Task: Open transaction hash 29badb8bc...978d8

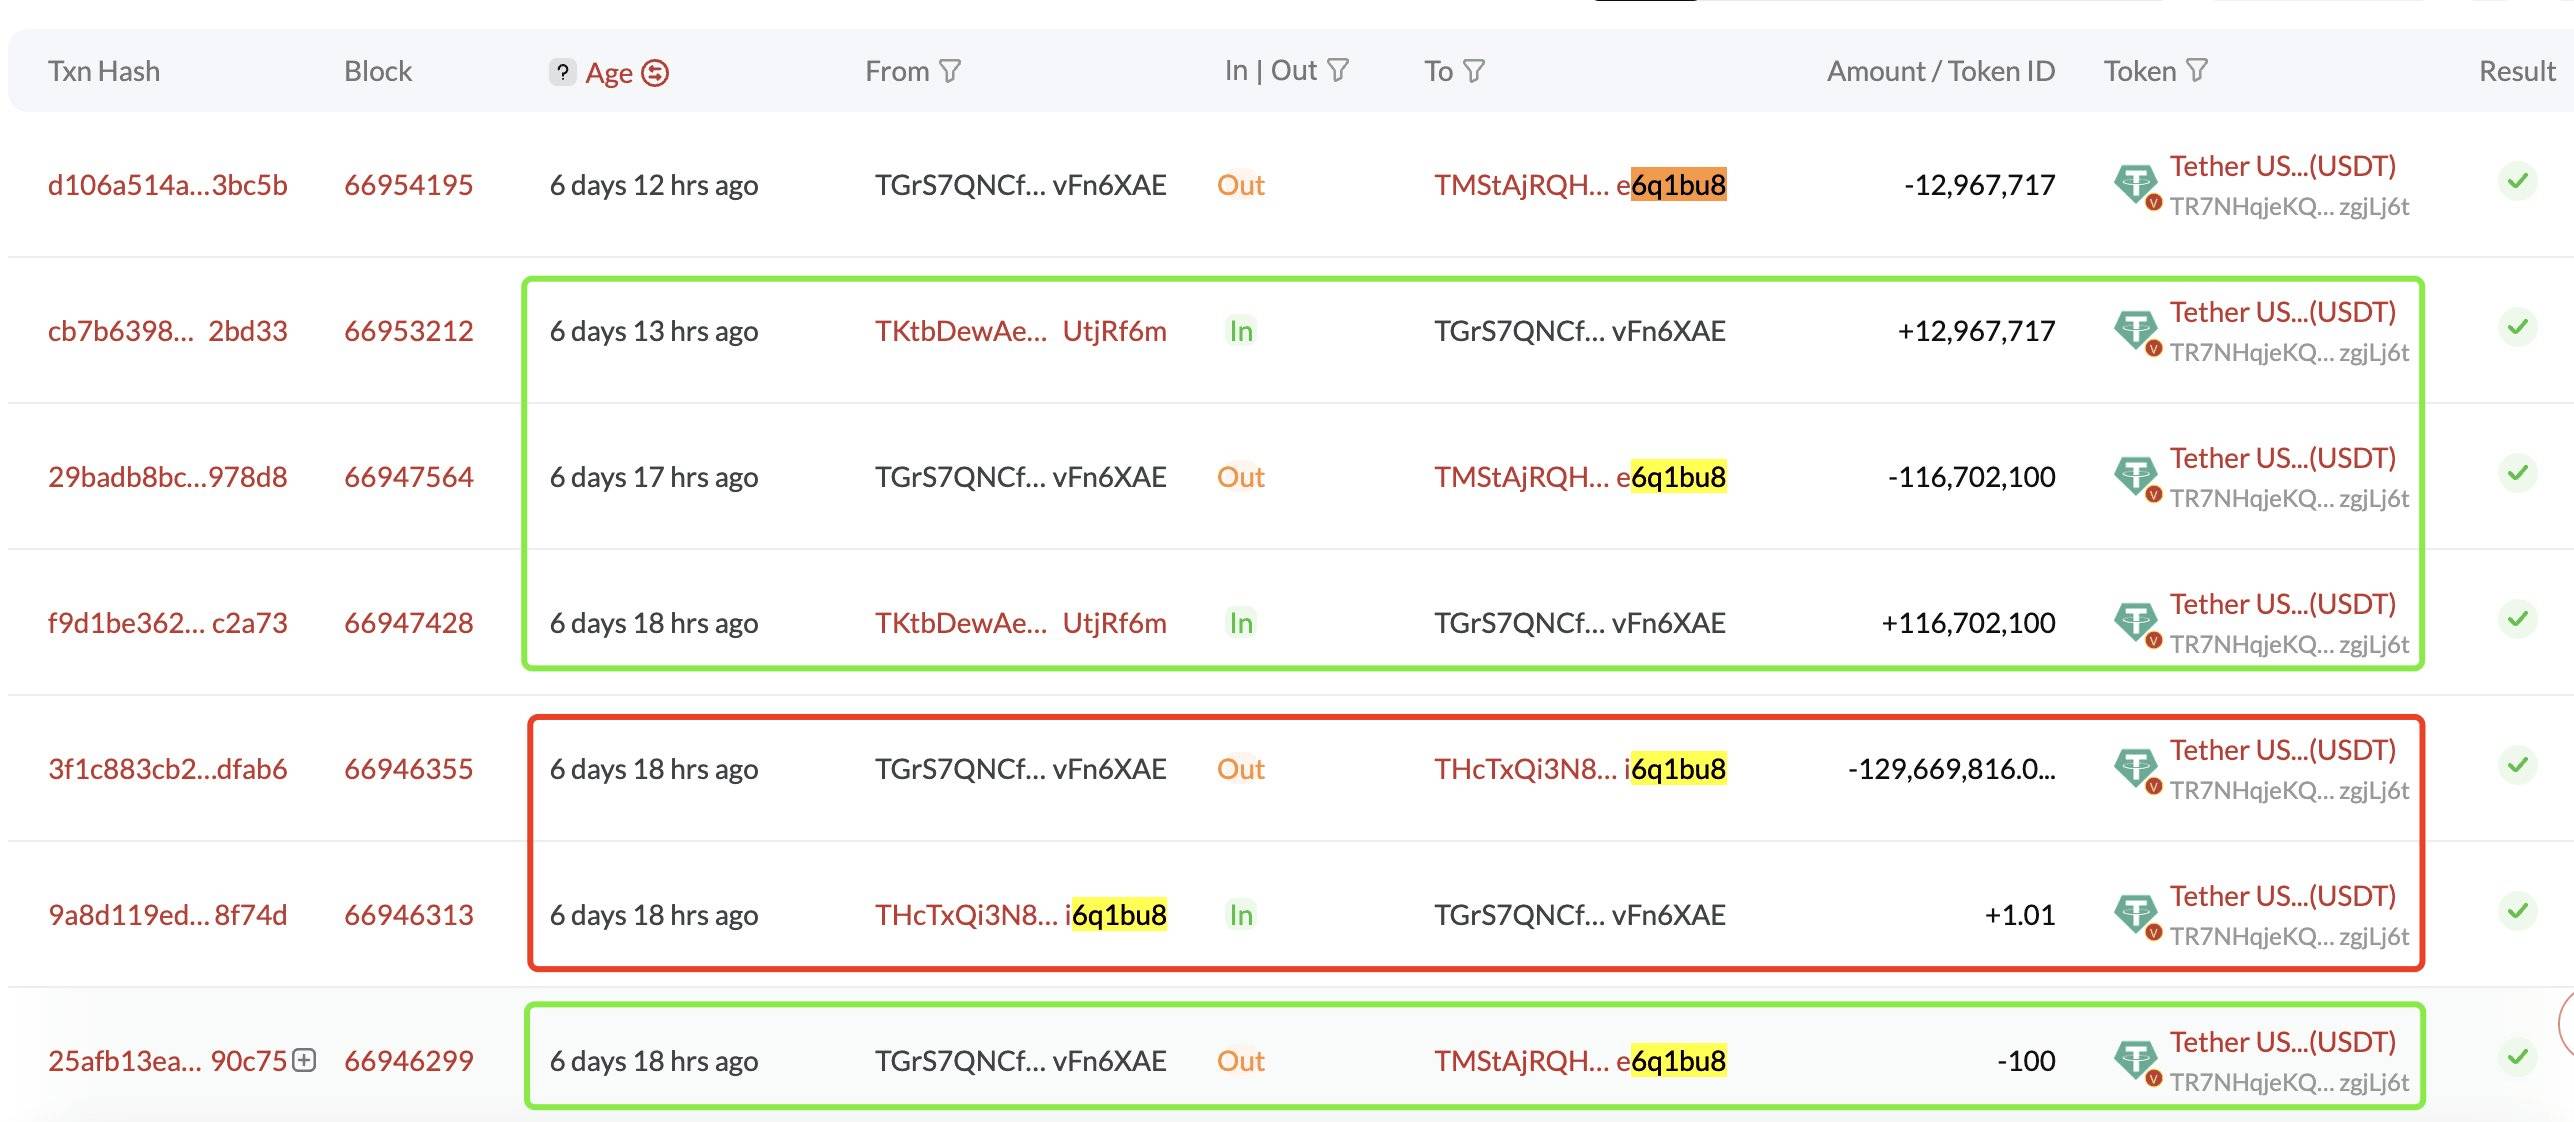Action: pyautogui.click(x=168, y=477)
